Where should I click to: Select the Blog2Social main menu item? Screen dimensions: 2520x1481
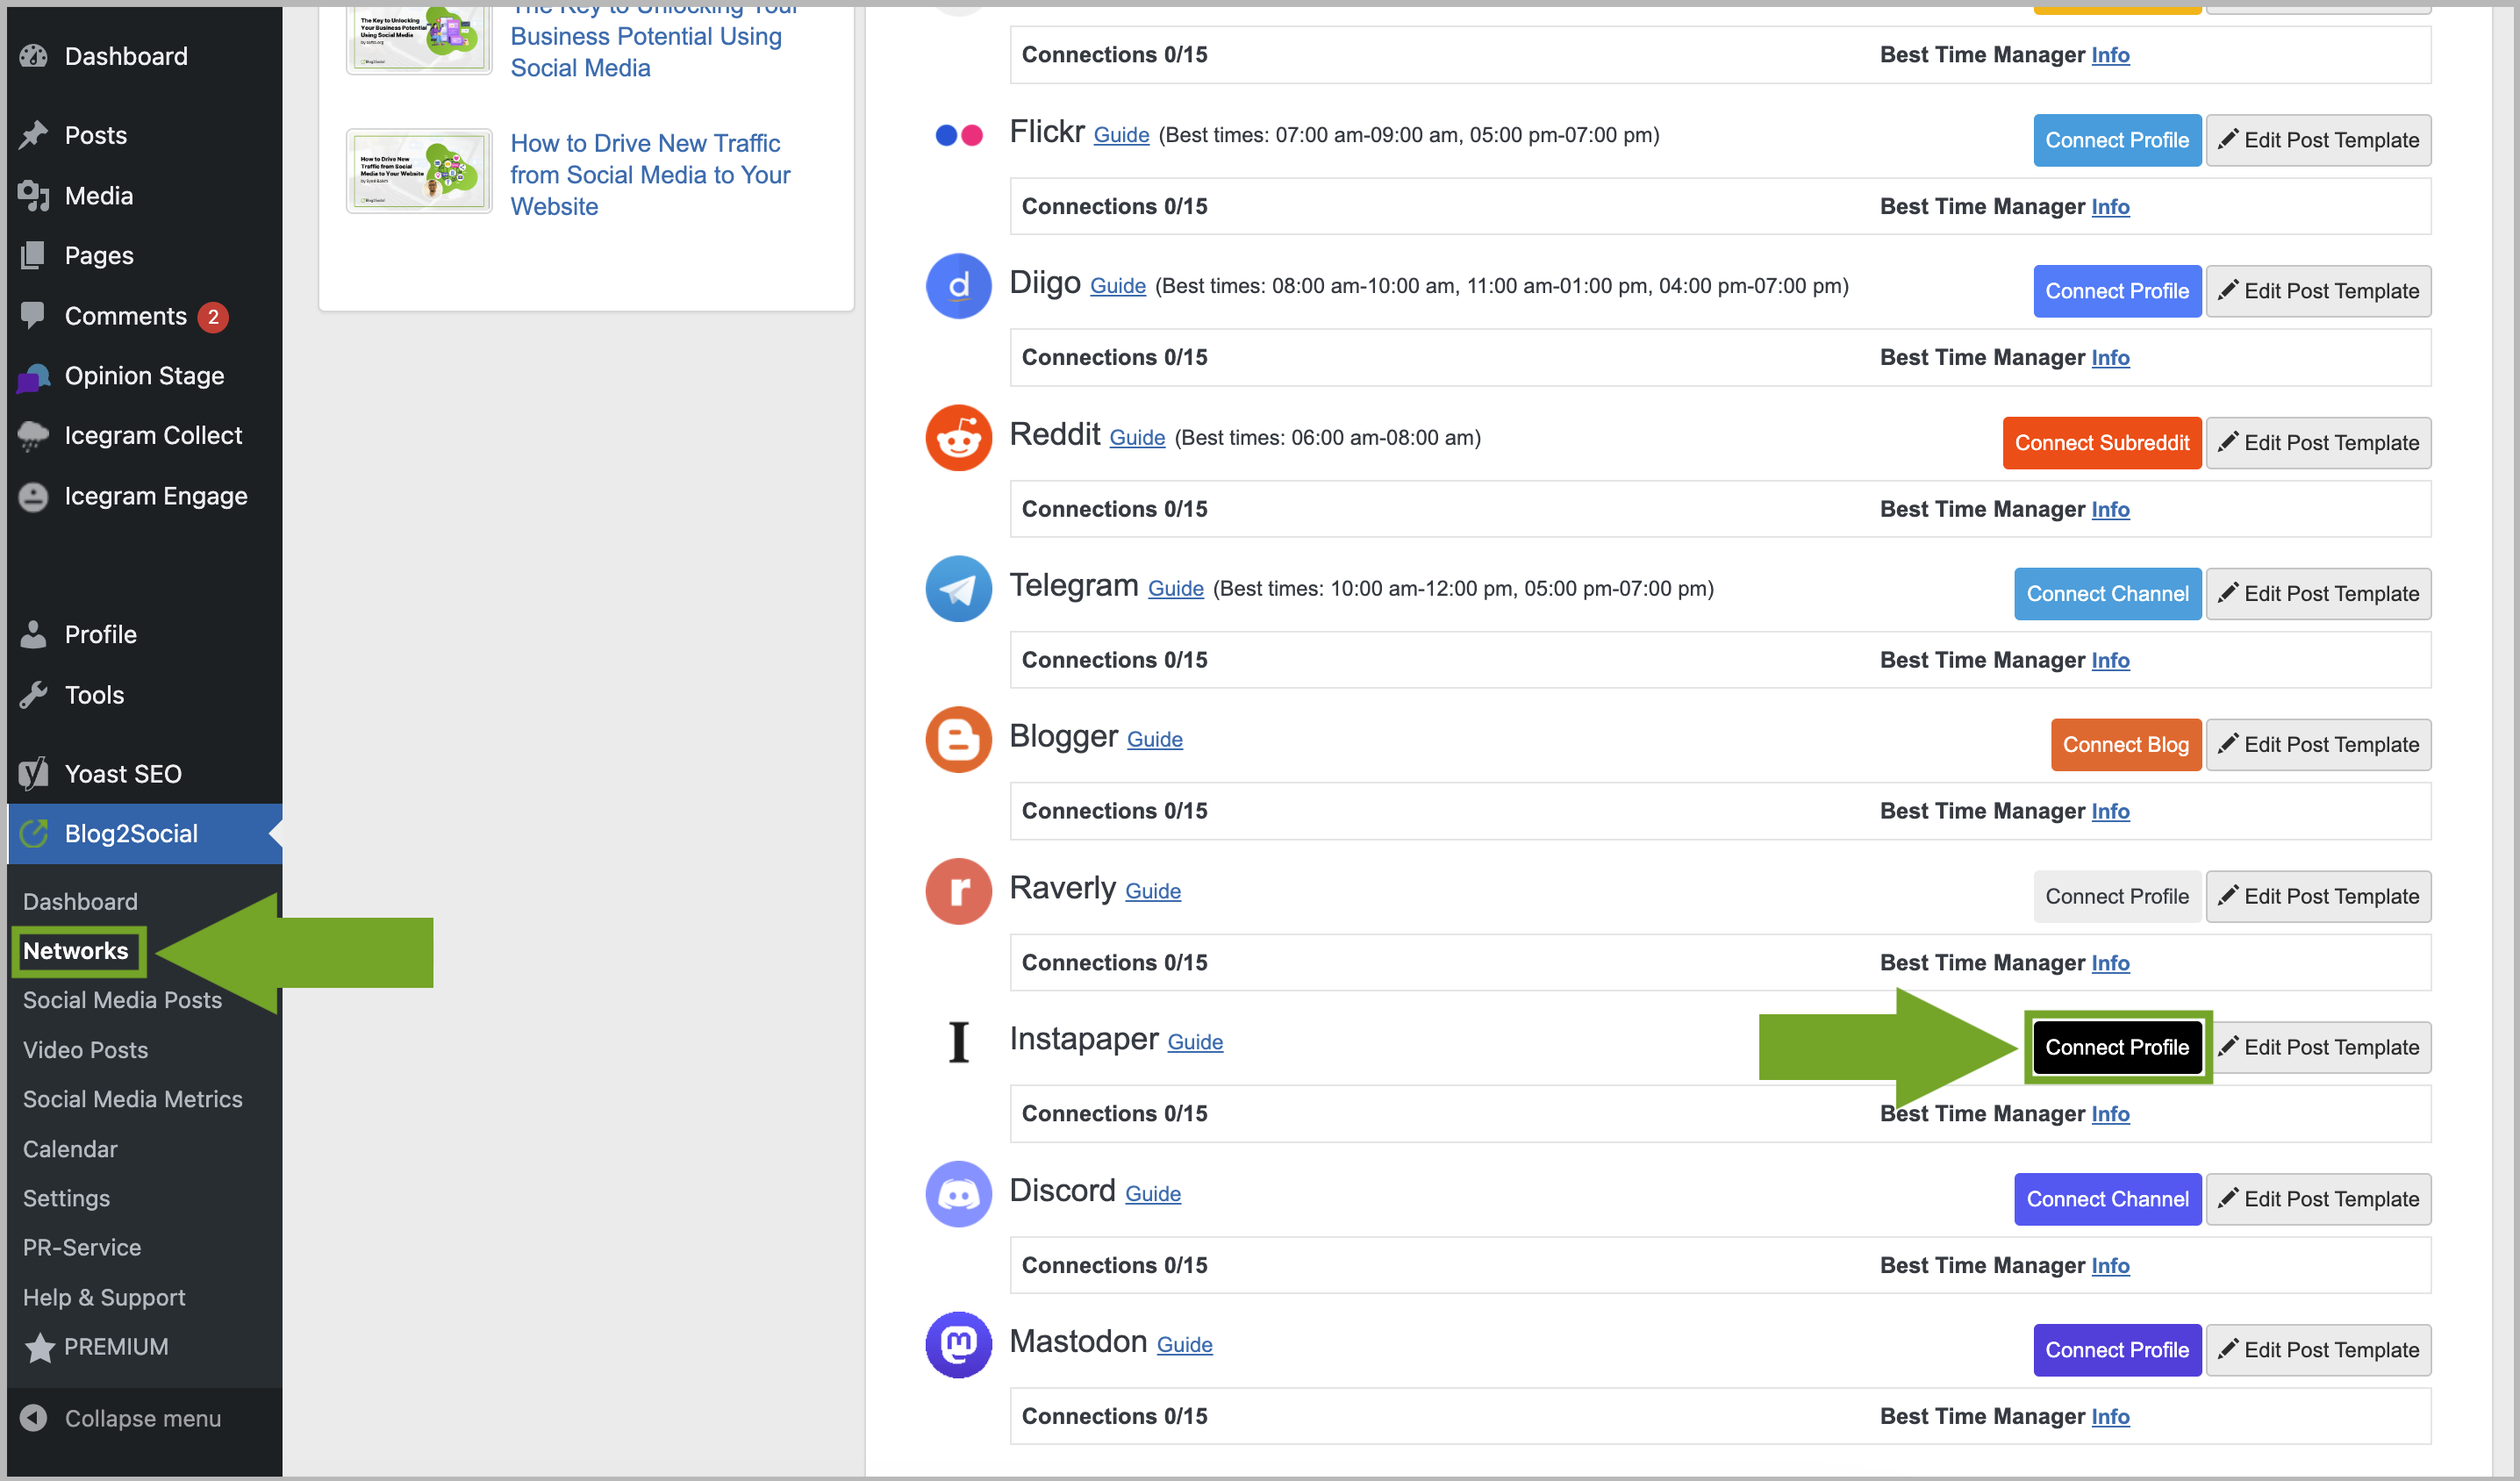click(145, 834)
